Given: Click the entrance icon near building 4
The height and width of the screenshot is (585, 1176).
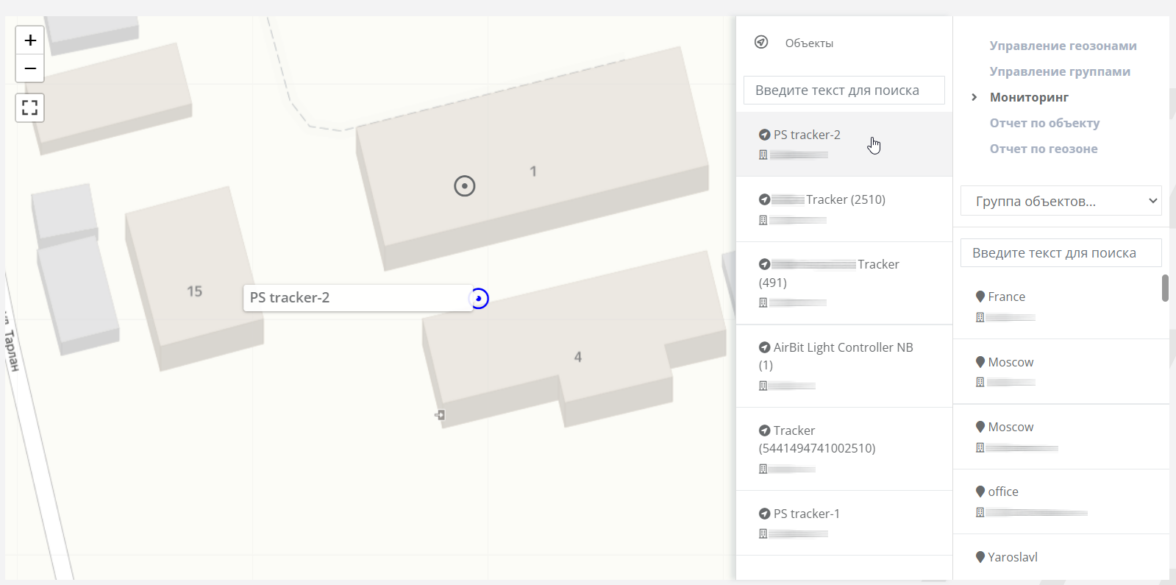Looking at the screenshot, I should (x=439, y=414).
